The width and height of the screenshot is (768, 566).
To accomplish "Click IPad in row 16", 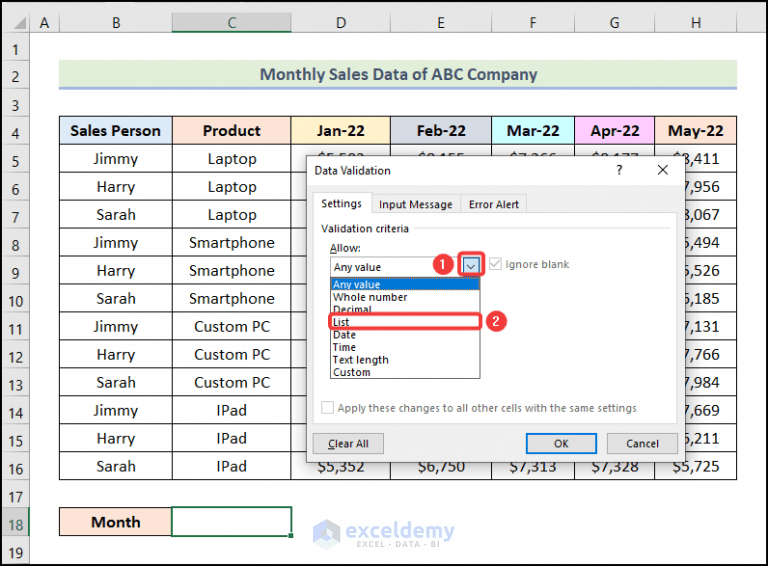I will point(232,466).
